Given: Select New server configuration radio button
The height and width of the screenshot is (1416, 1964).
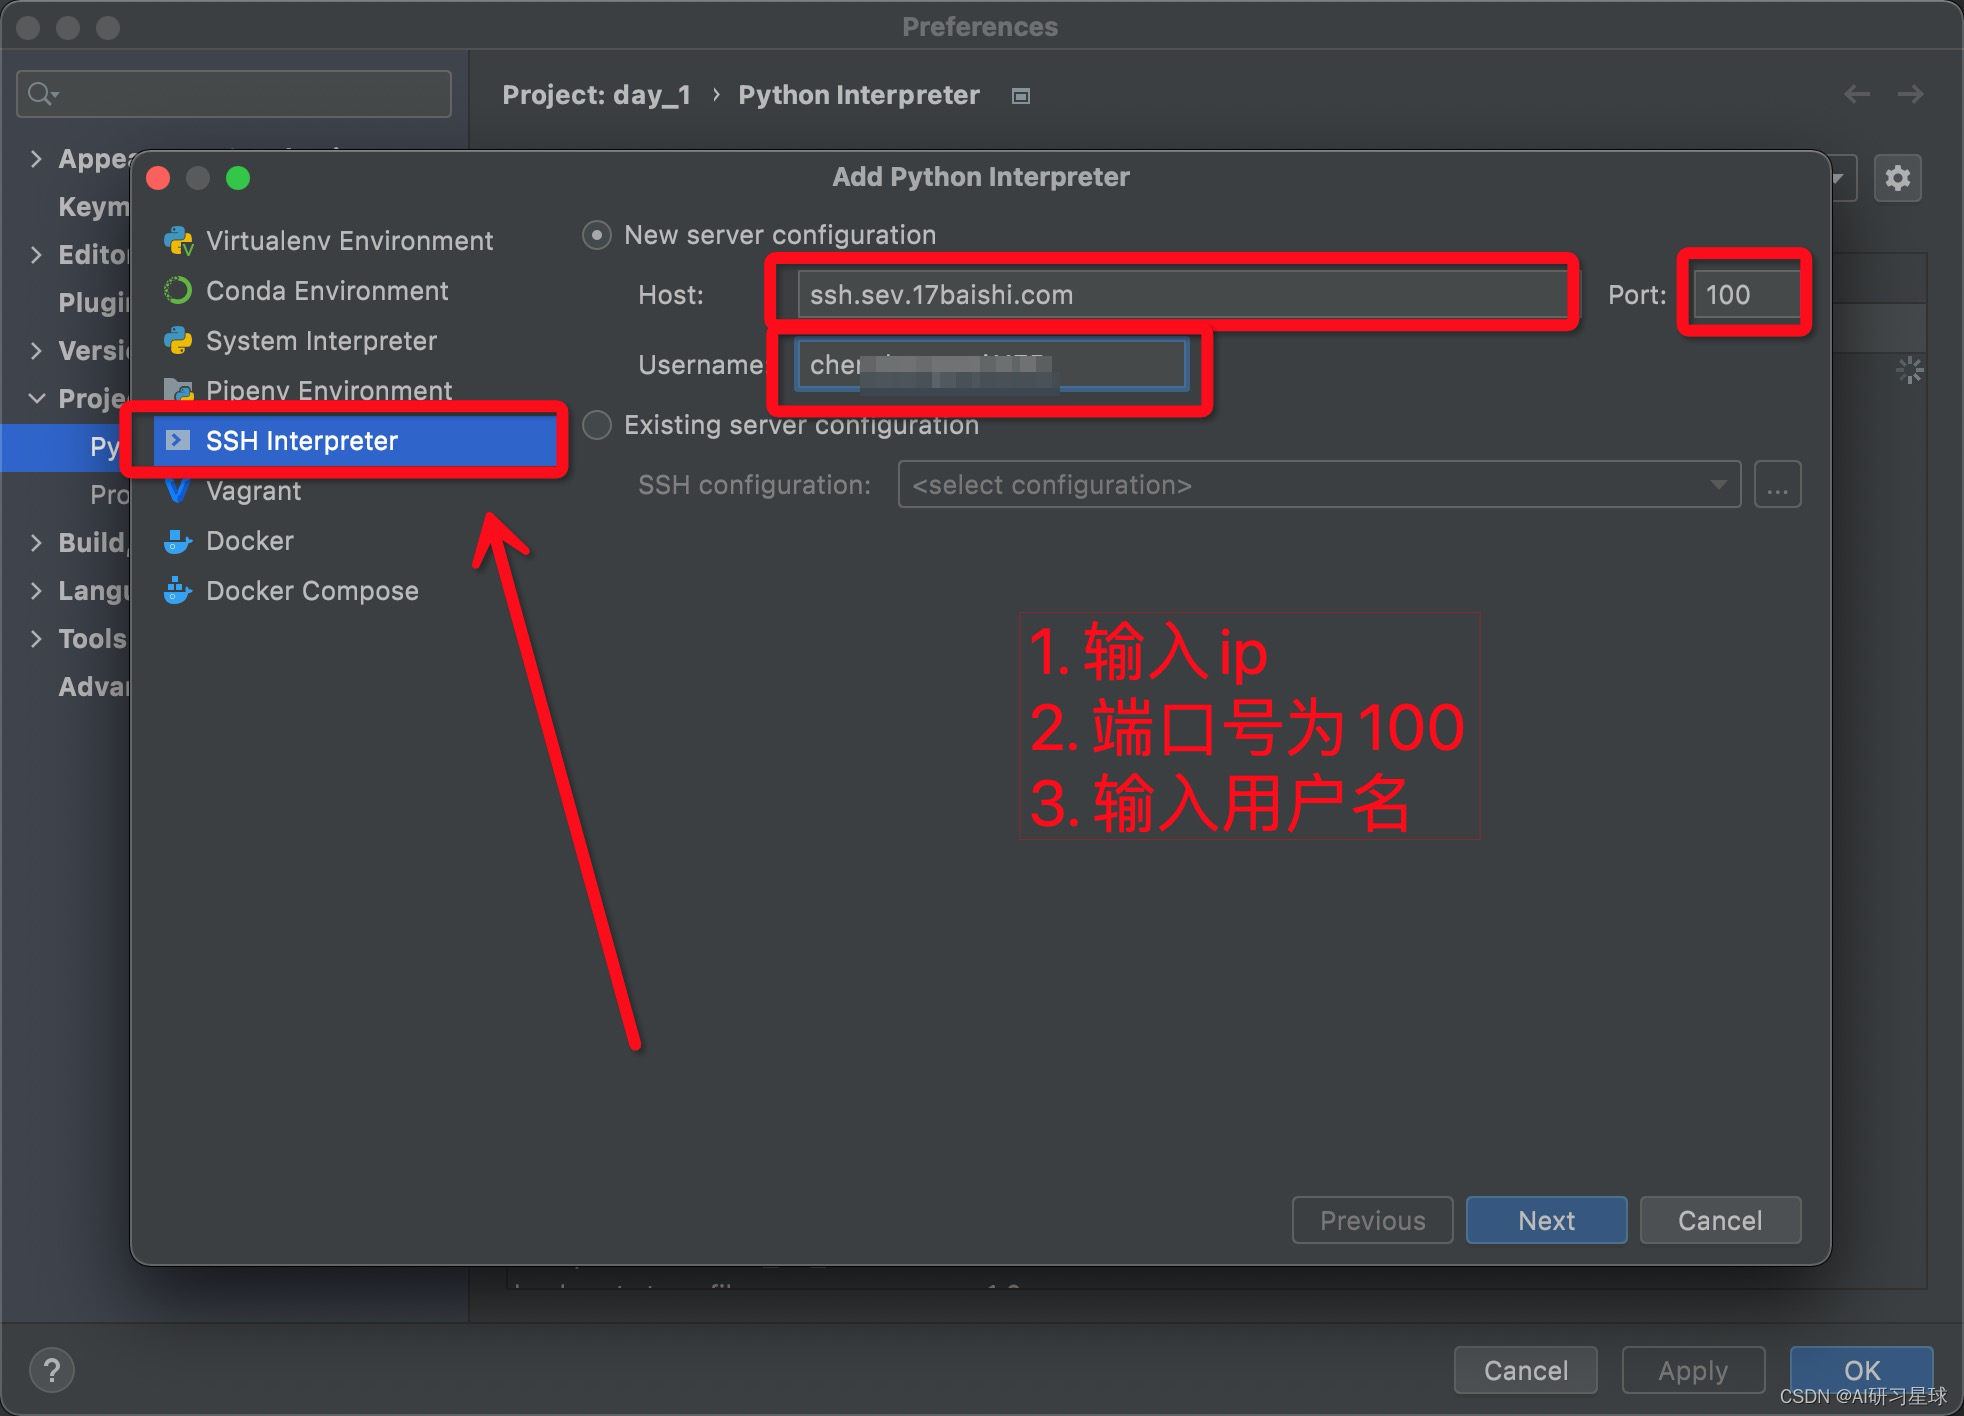Looking at the screenshot, I should [x=597, y=235].
